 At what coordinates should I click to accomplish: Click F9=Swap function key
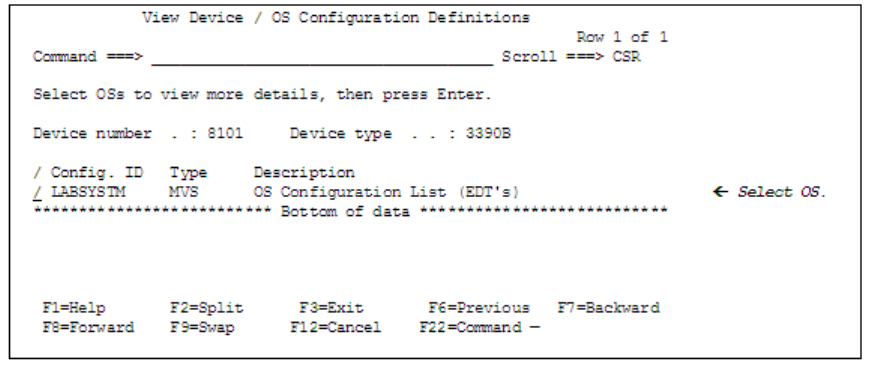click(202, 327)
